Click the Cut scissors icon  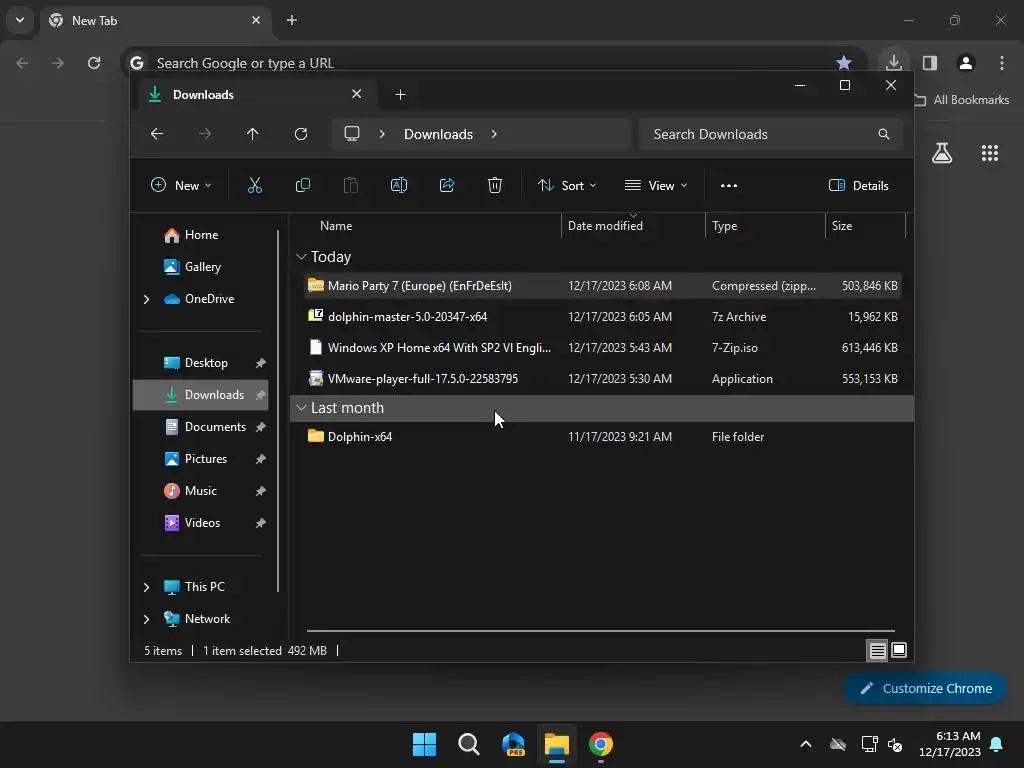255,185
